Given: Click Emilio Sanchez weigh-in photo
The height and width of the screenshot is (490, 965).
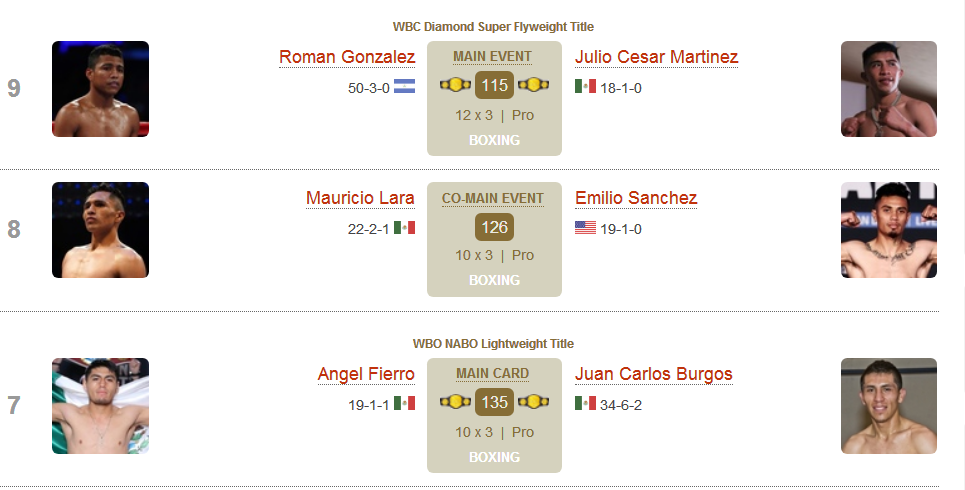Looking at the screenshot, I should click(889, 230).
